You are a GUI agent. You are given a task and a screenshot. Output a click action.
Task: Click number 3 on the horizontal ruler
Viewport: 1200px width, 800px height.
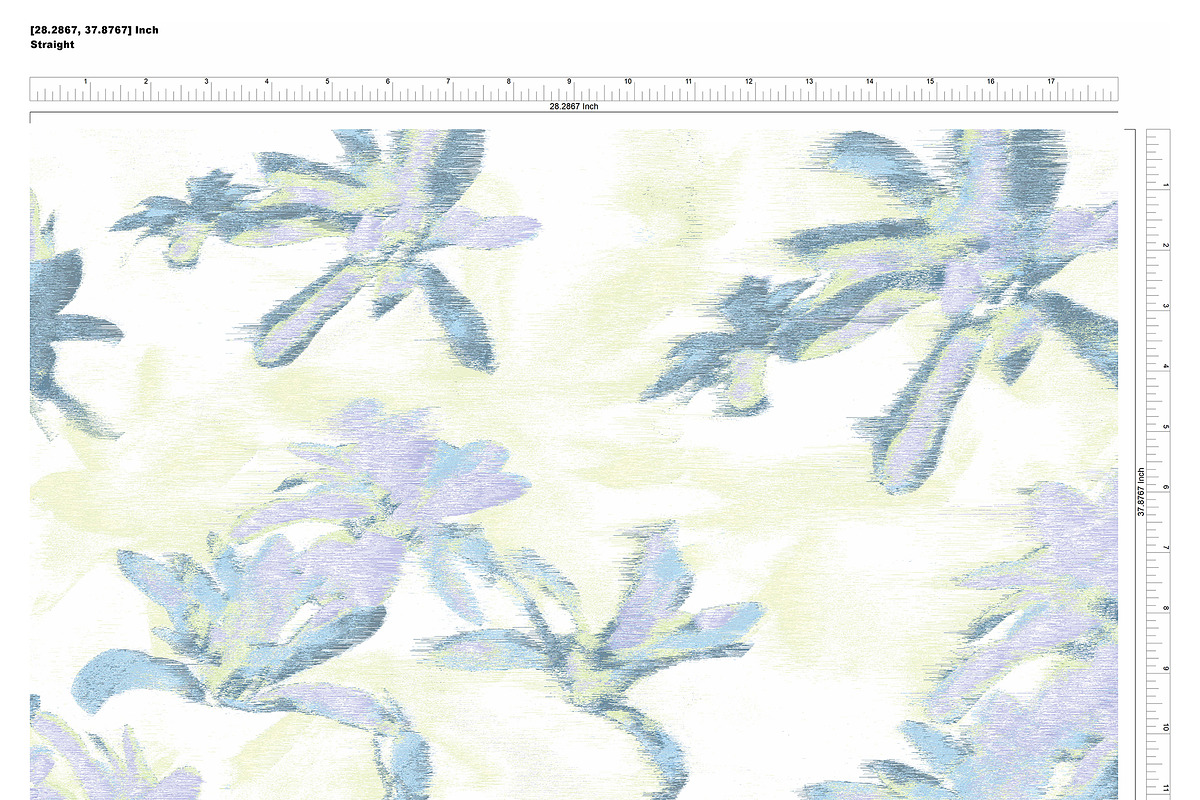click(x=207, y=82)
